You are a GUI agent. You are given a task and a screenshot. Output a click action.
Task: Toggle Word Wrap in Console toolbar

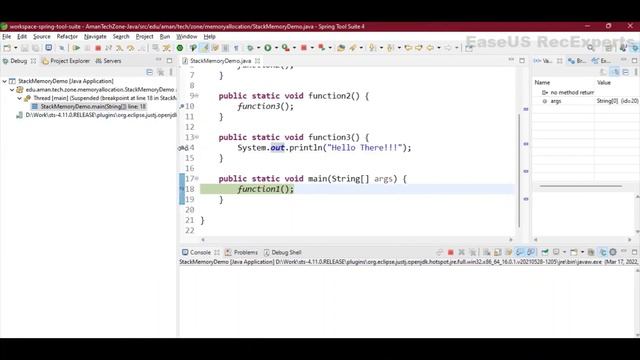[509, 252]
